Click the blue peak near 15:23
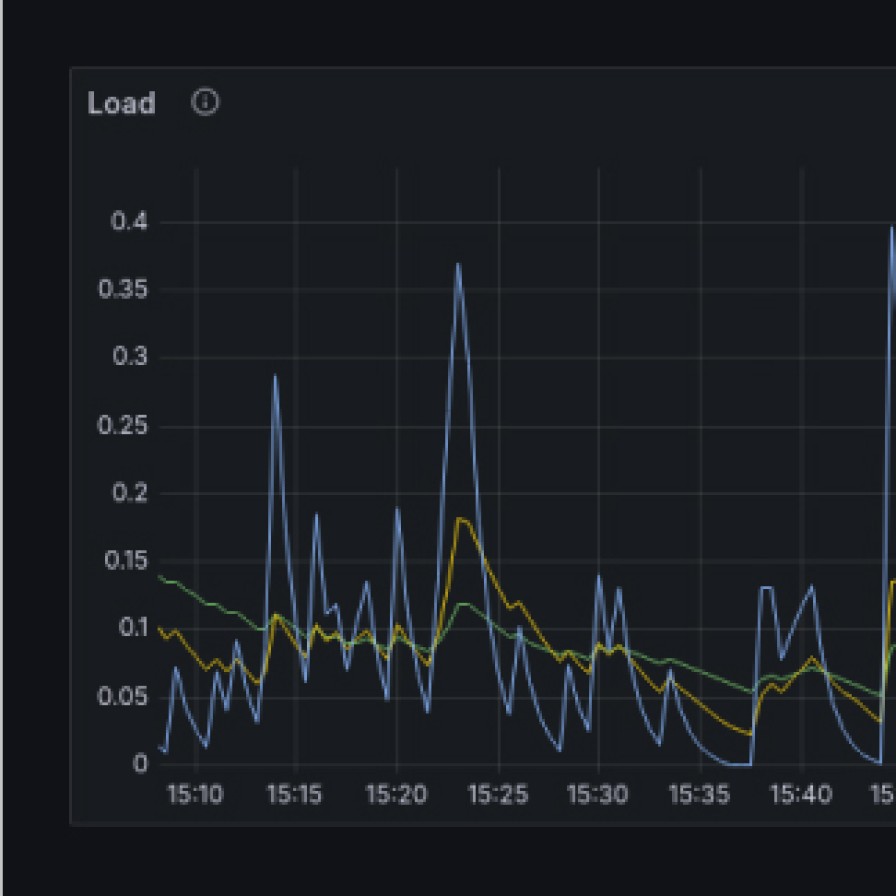The width and height of the screenshot is (896, 896). click(458, 265)
